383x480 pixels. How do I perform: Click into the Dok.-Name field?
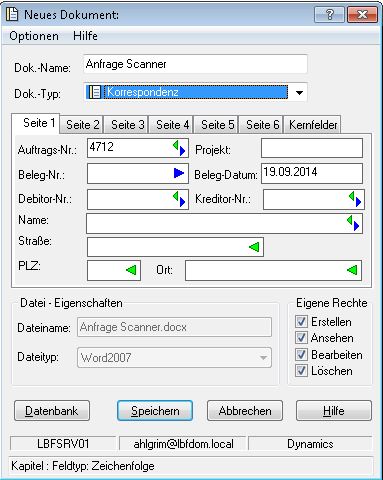point(195,64)
